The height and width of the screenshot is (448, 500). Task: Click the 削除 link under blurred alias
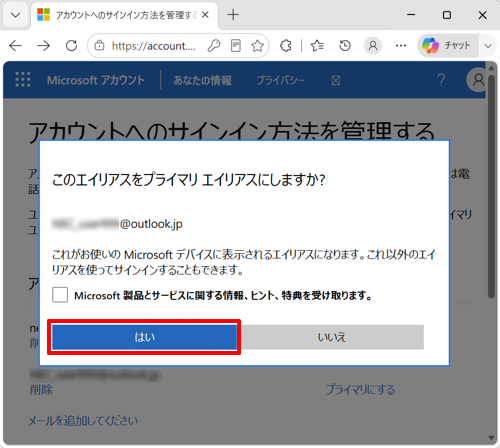click(41, 390)
